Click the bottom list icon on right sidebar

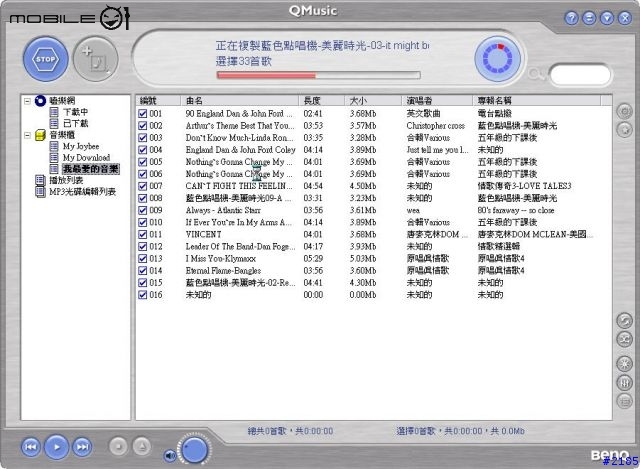(x=624, y=401)
